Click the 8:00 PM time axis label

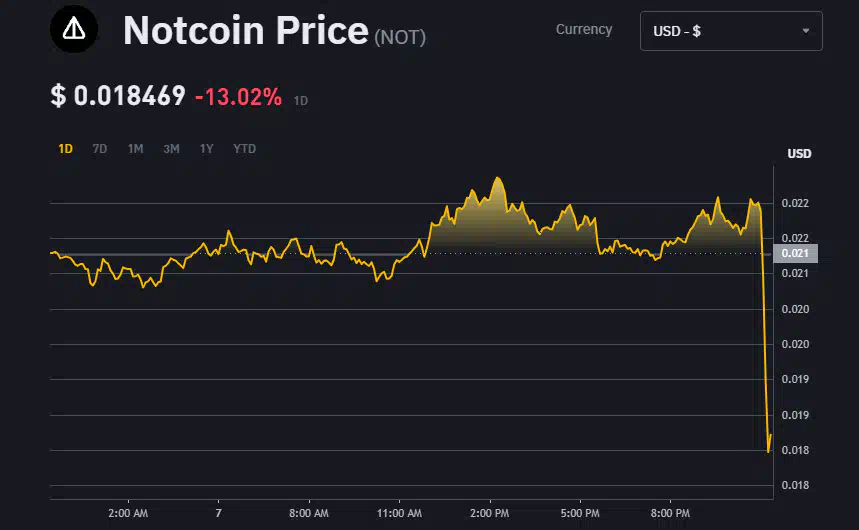pos(670,514)
